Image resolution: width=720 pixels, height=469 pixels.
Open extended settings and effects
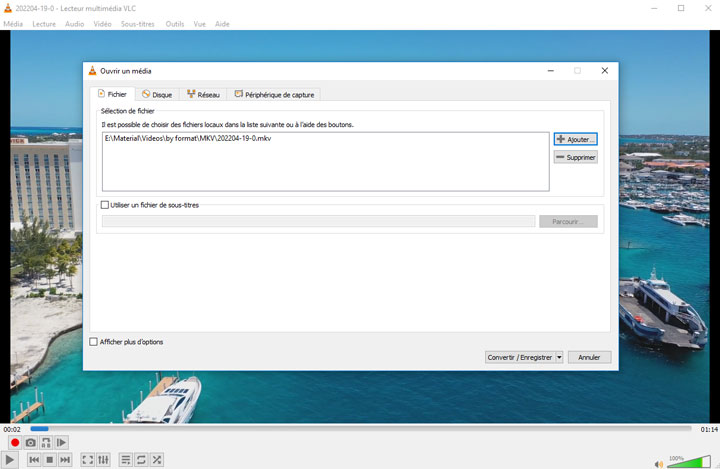[103, 459]
